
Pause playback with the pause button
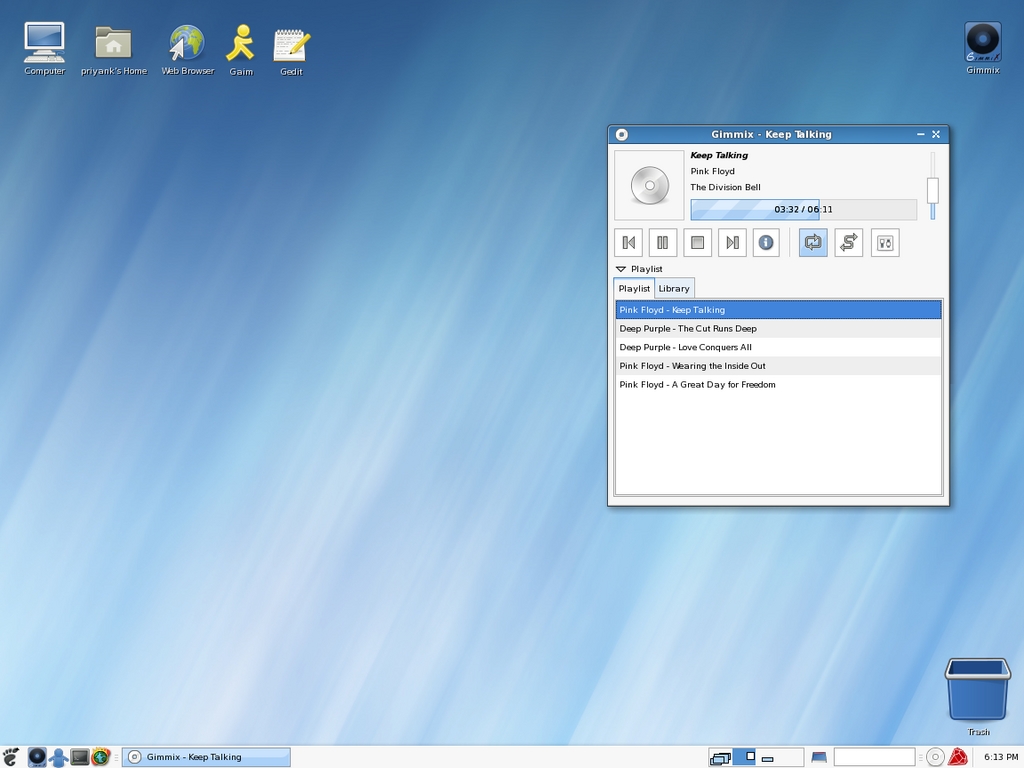(x=662, y=243)
